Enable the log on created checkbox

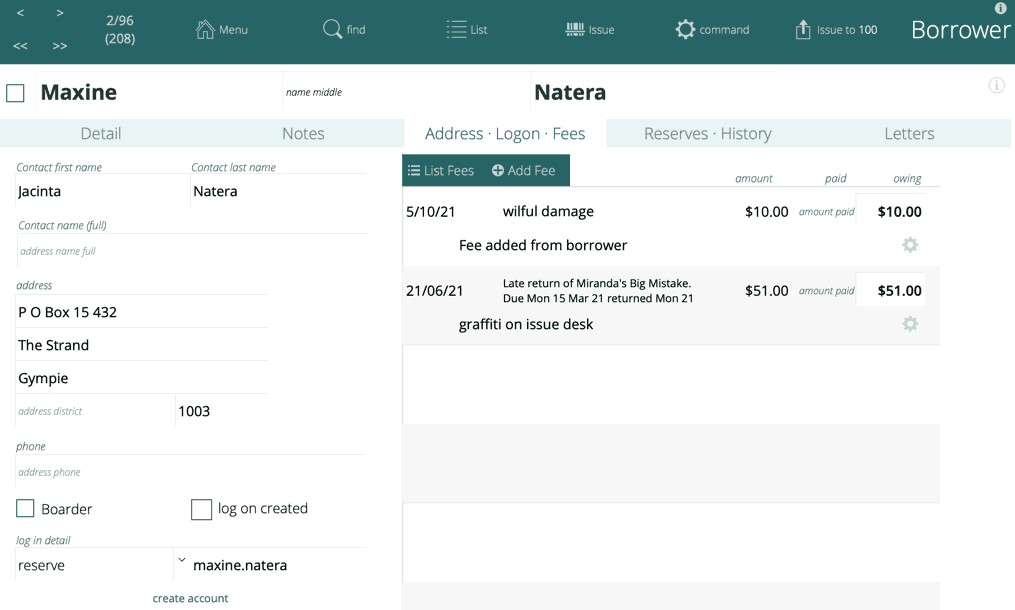pos(201,509)
